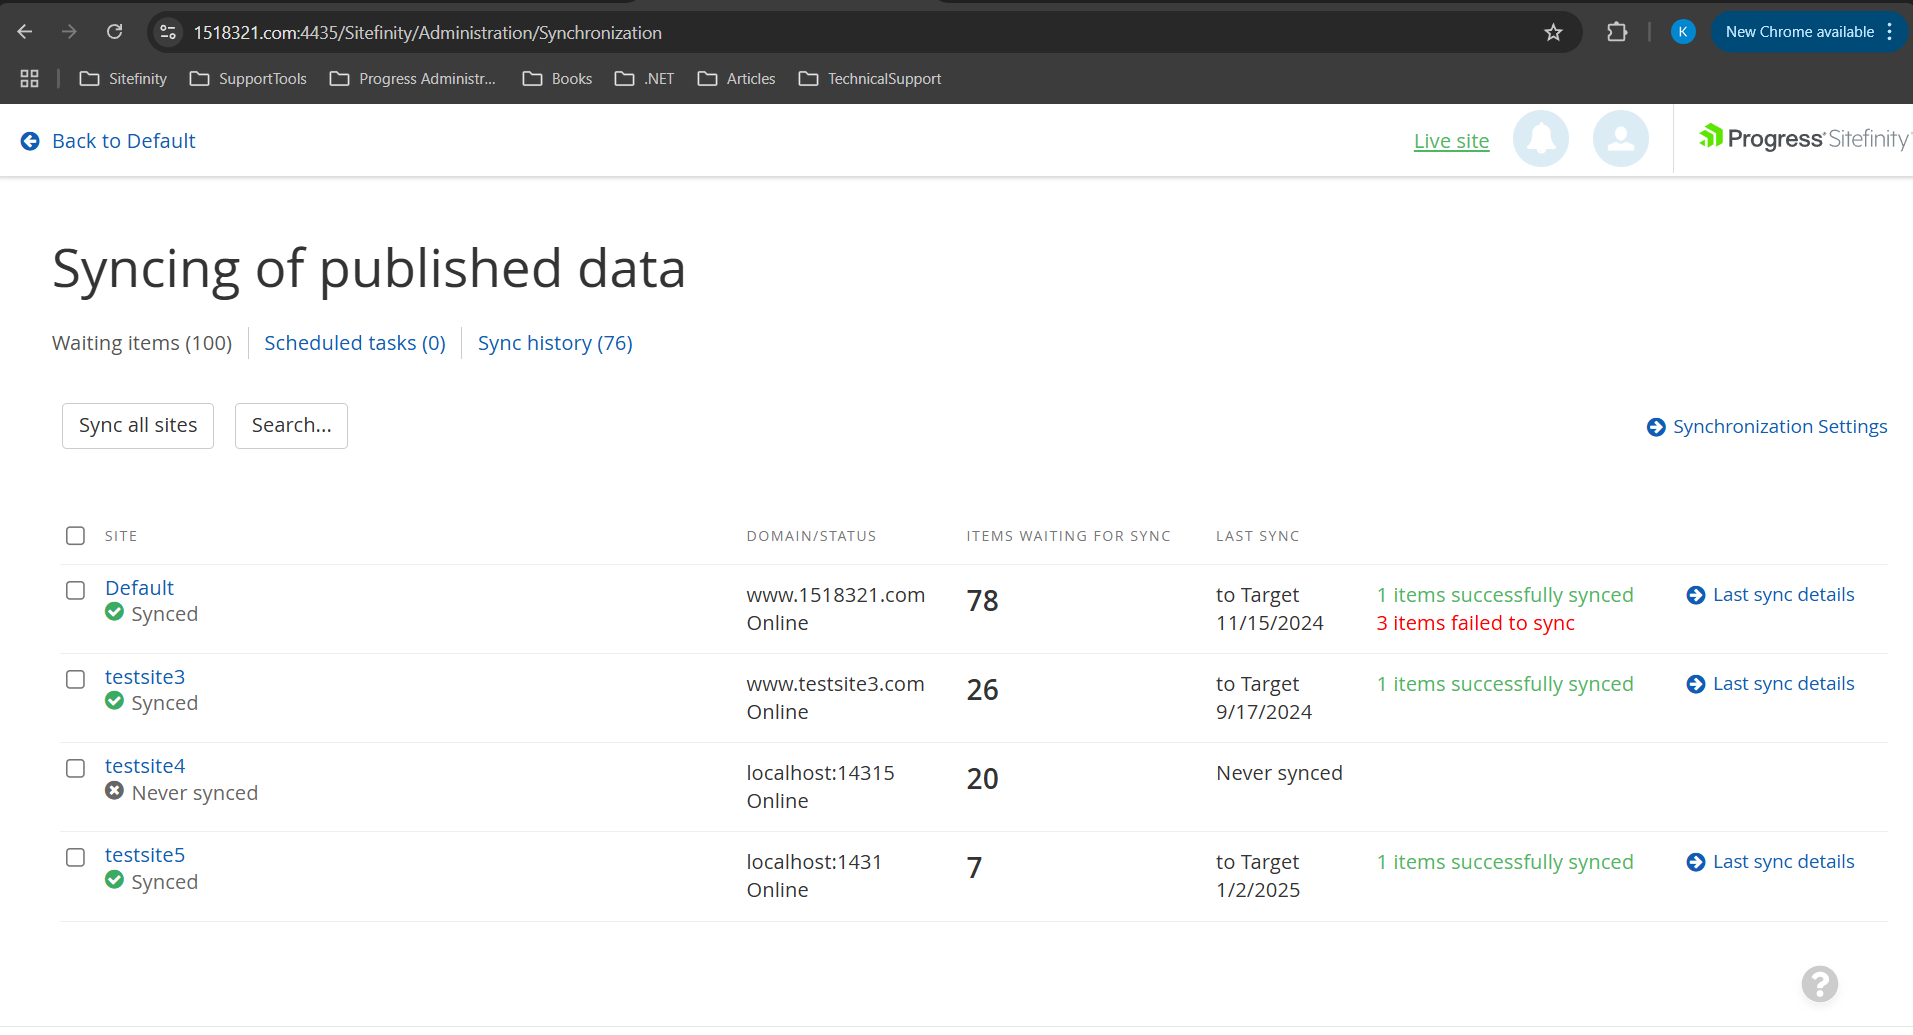This screenshot has height=1035, width=1913.
Task: Open the Progress Administr... bookmarks folder
Action: click(x=413, y=78)
